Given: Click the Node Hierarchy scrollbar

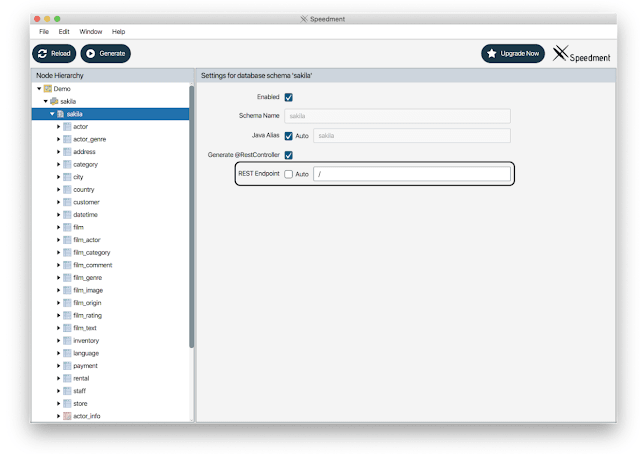Looking at the screenshot, I should pyautogui.click(x=191, y=216).
